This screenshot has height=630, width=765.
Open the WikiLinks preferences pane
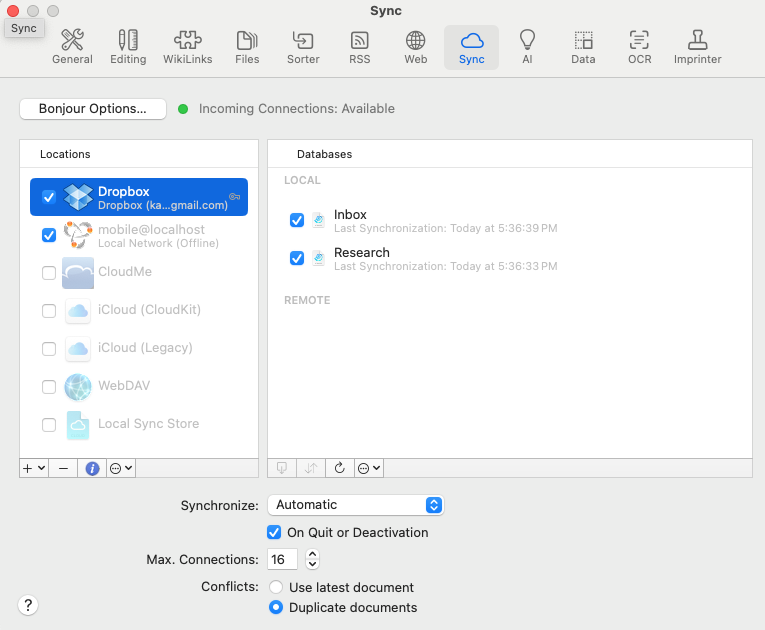(x=187, y=47)
